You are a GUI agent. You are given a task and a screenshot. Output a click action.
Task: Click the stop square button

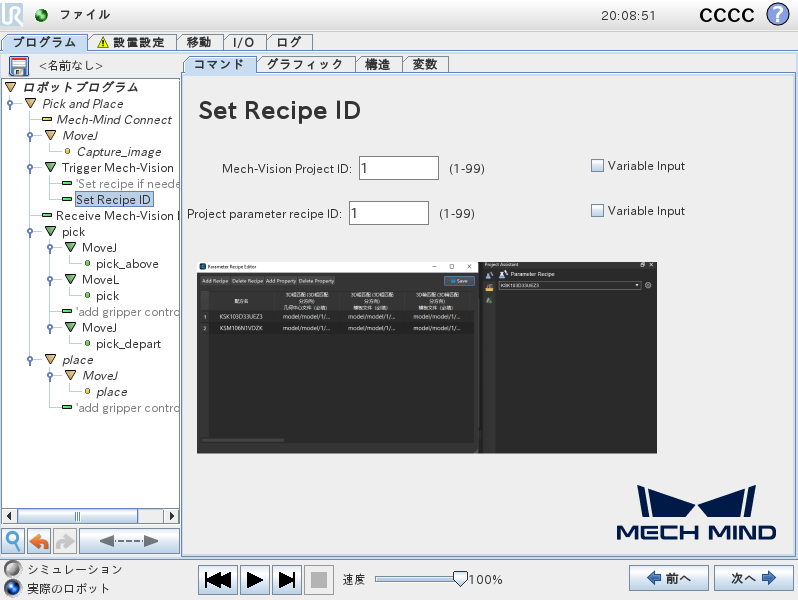point(319,580)
